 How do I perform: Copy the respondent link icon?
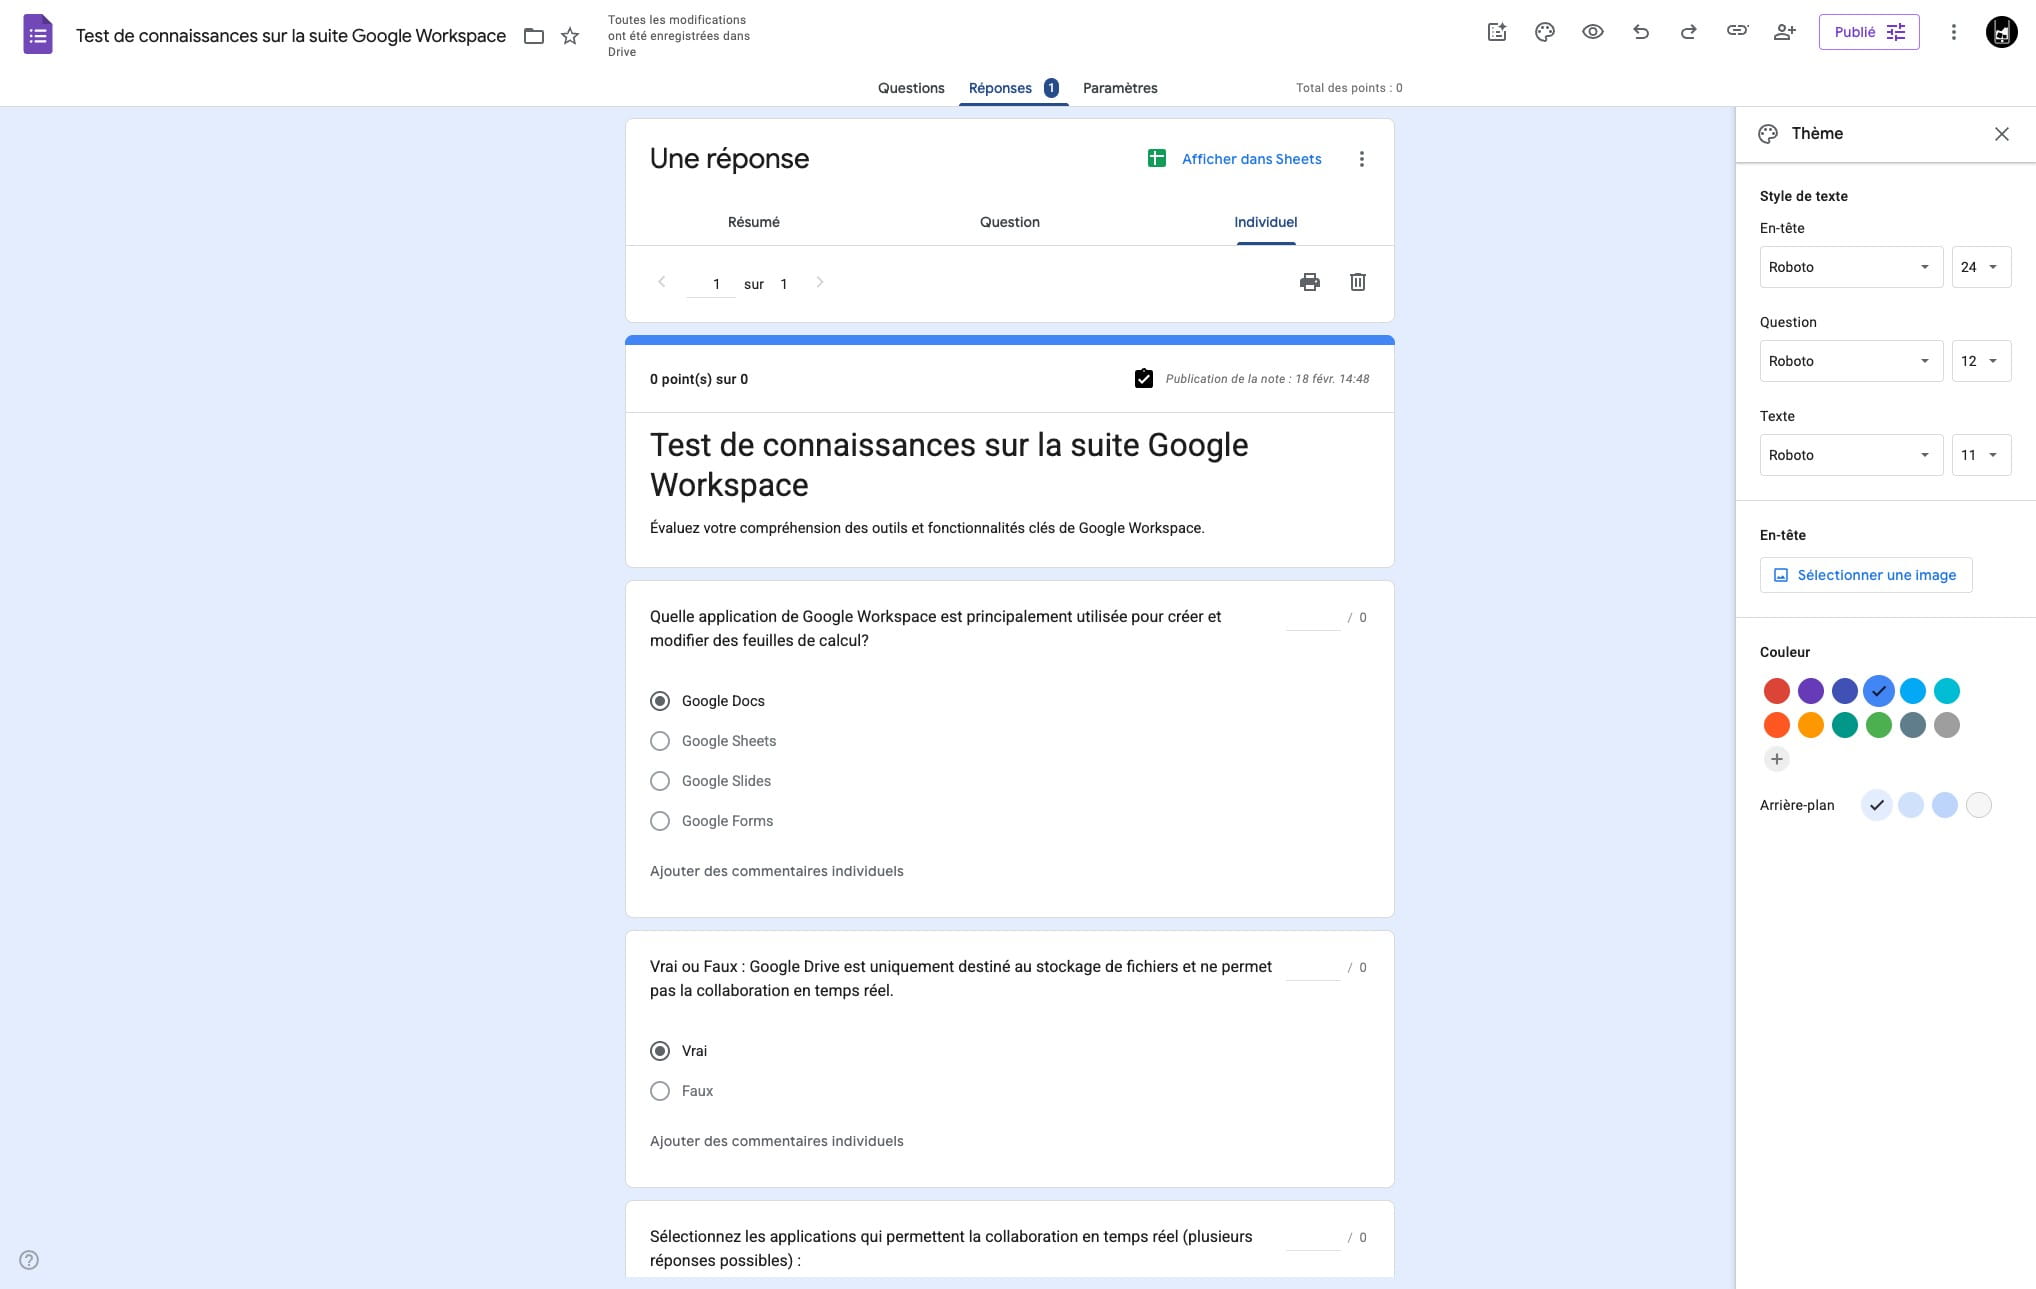(1737, 31)
